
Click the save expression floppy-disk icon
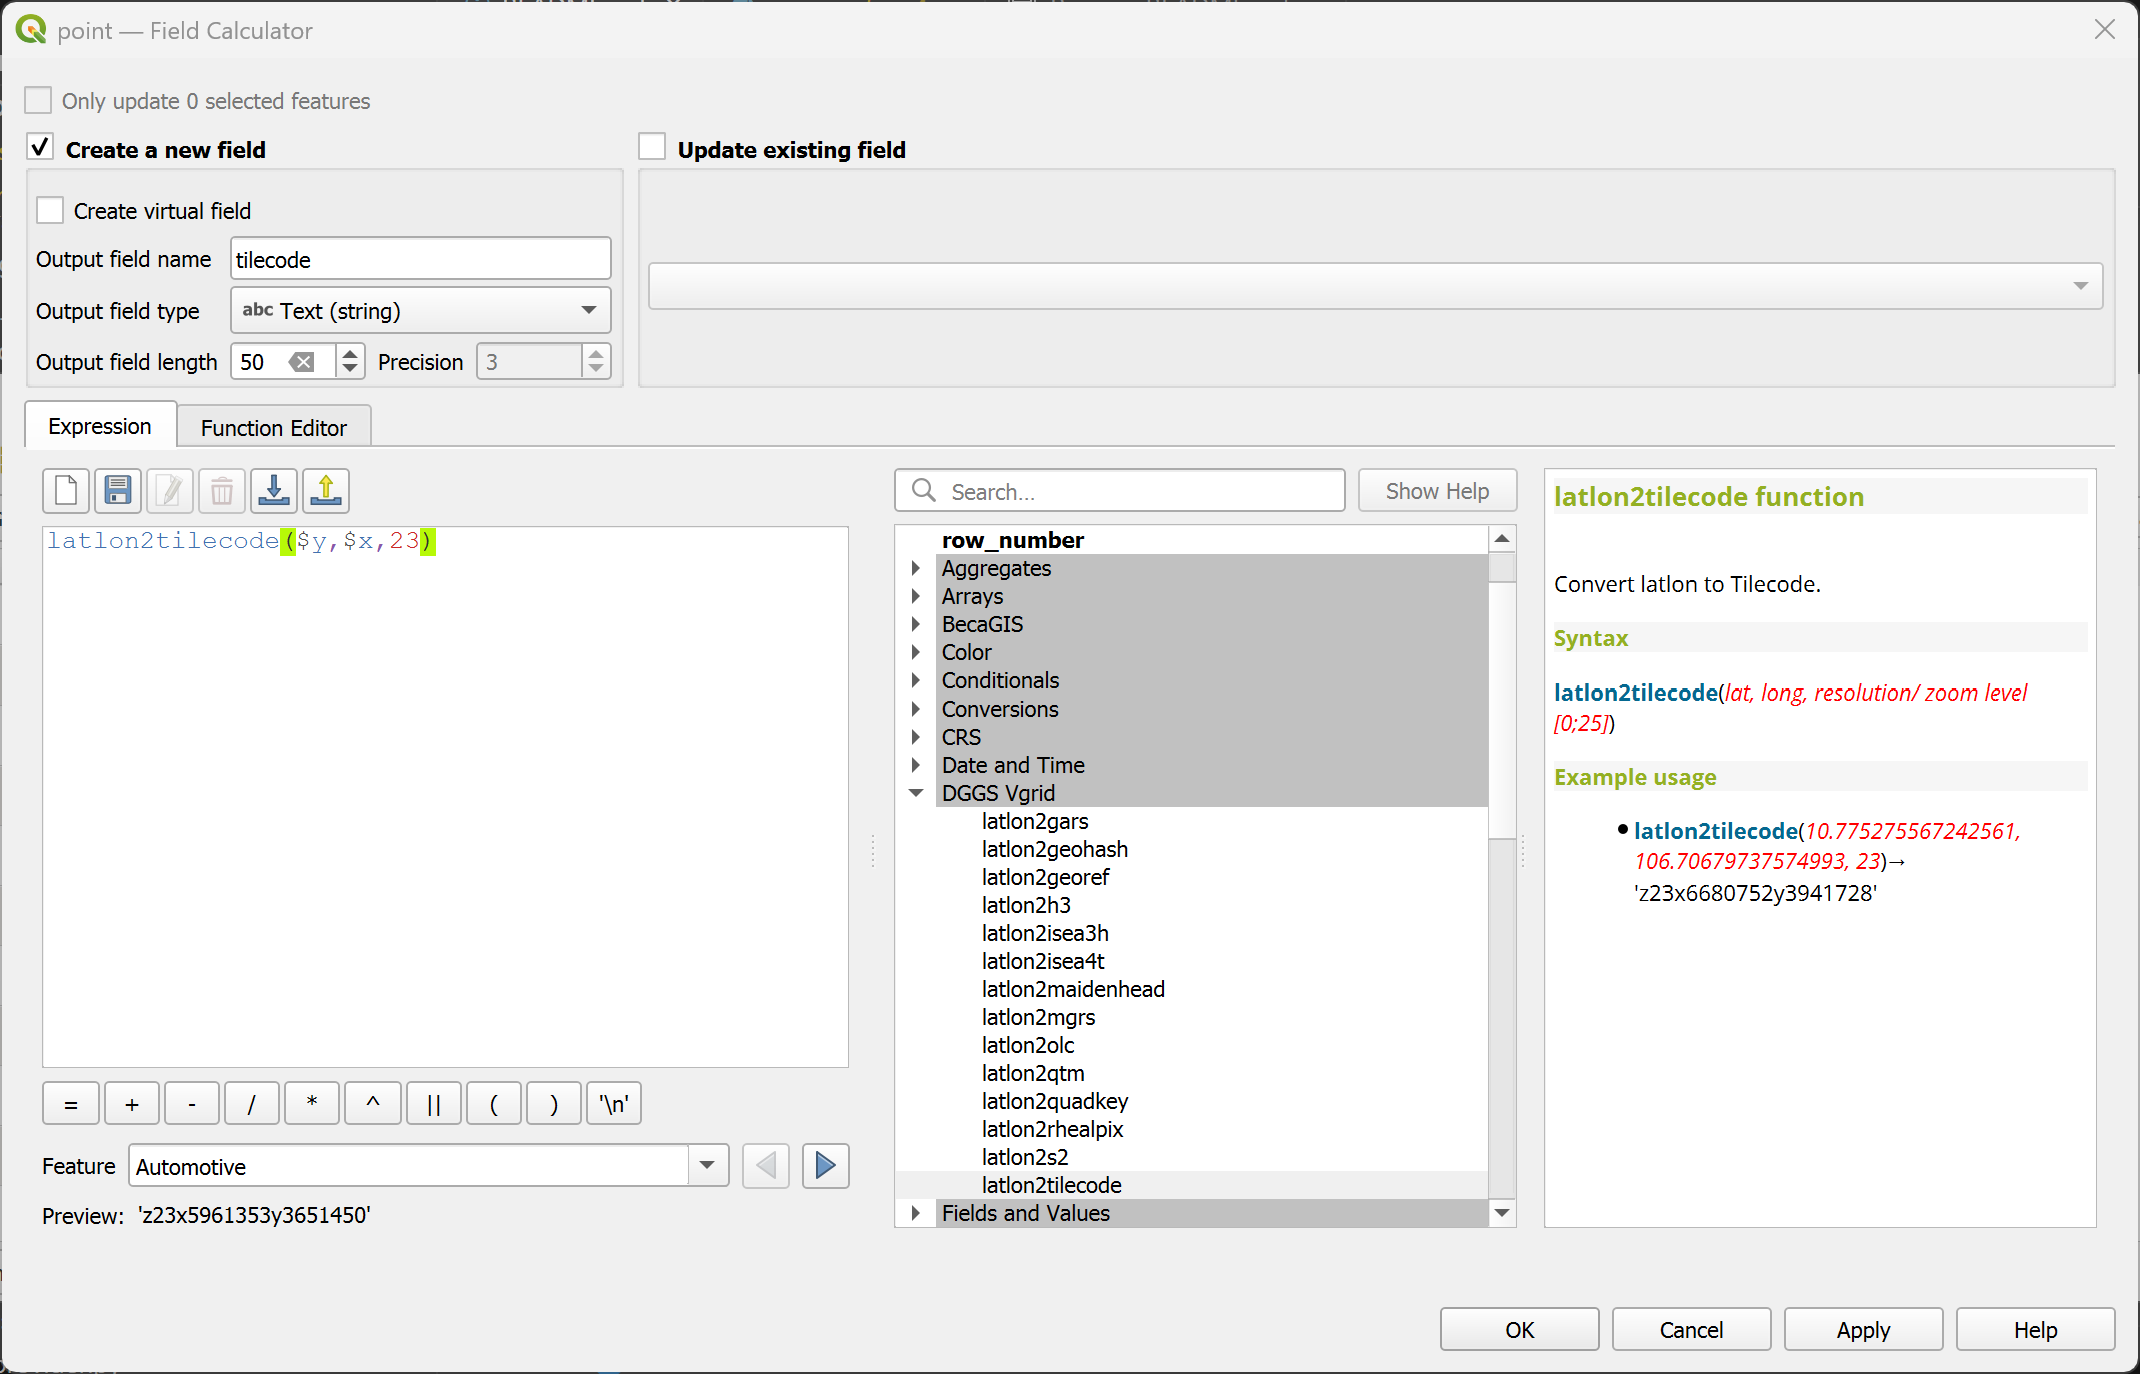118,491
